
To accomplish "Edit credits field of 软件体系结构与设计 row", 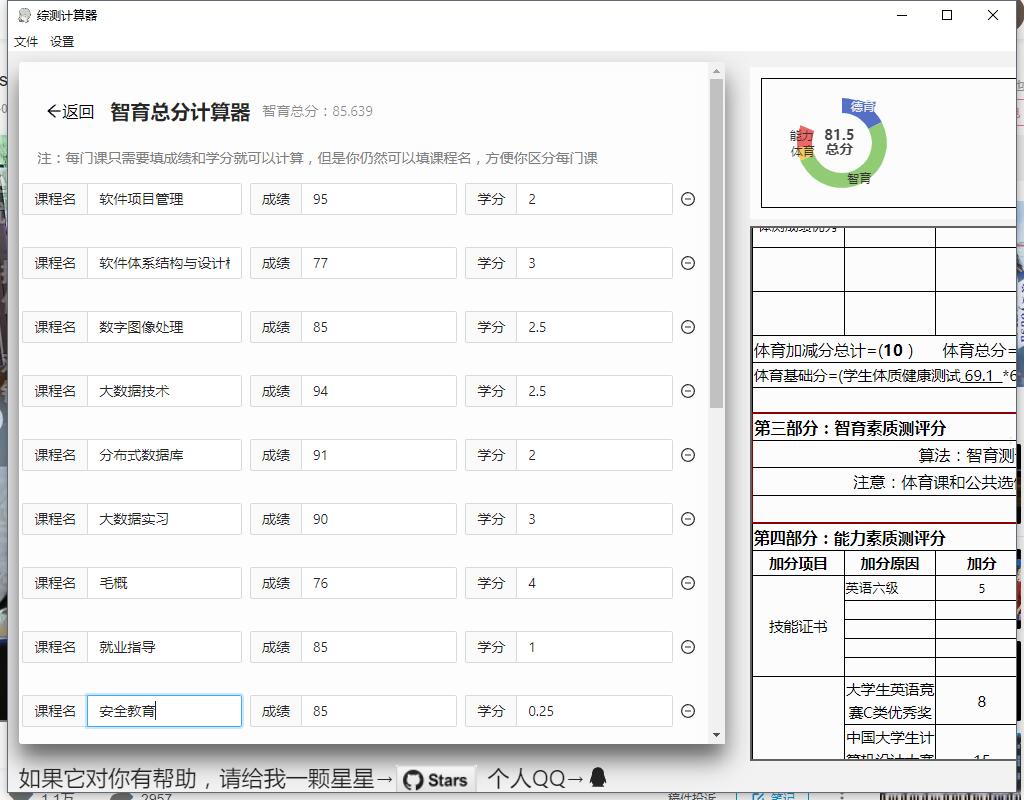I will tap(594, 263).
